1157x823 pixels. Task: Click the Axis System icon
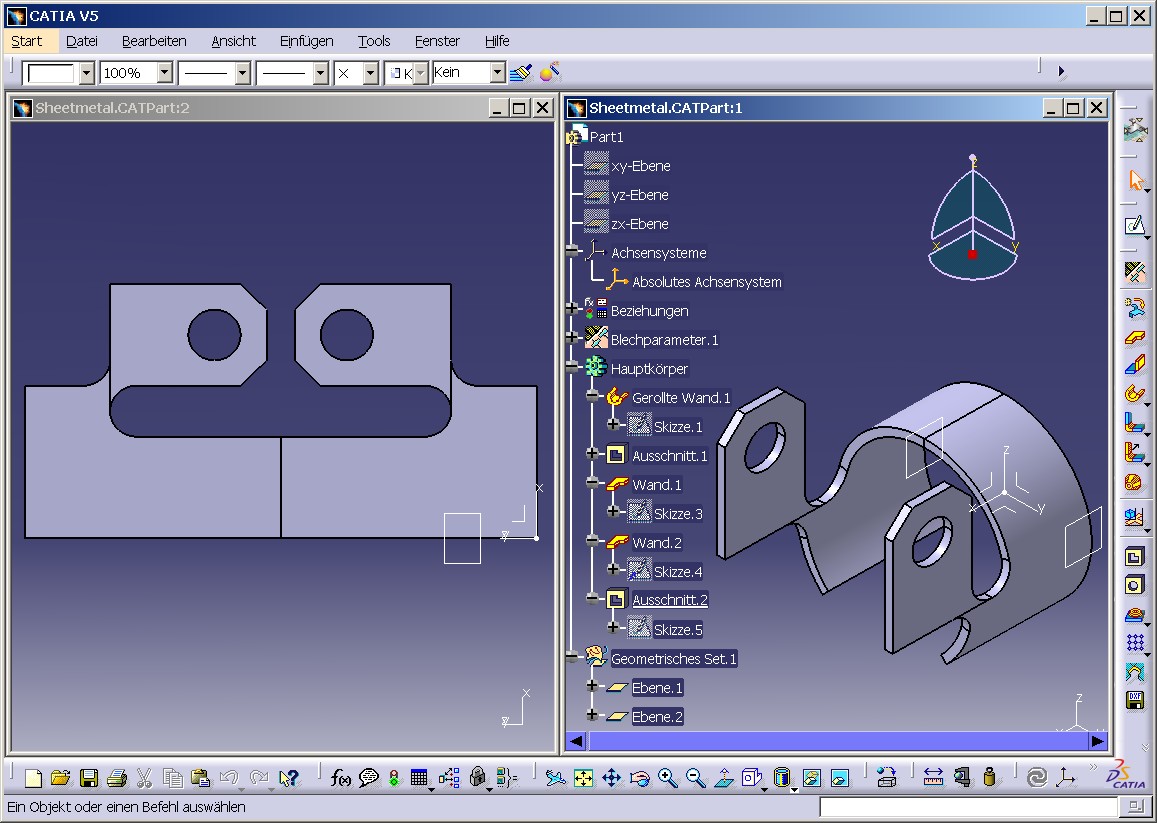click(x=1066, y=777)
